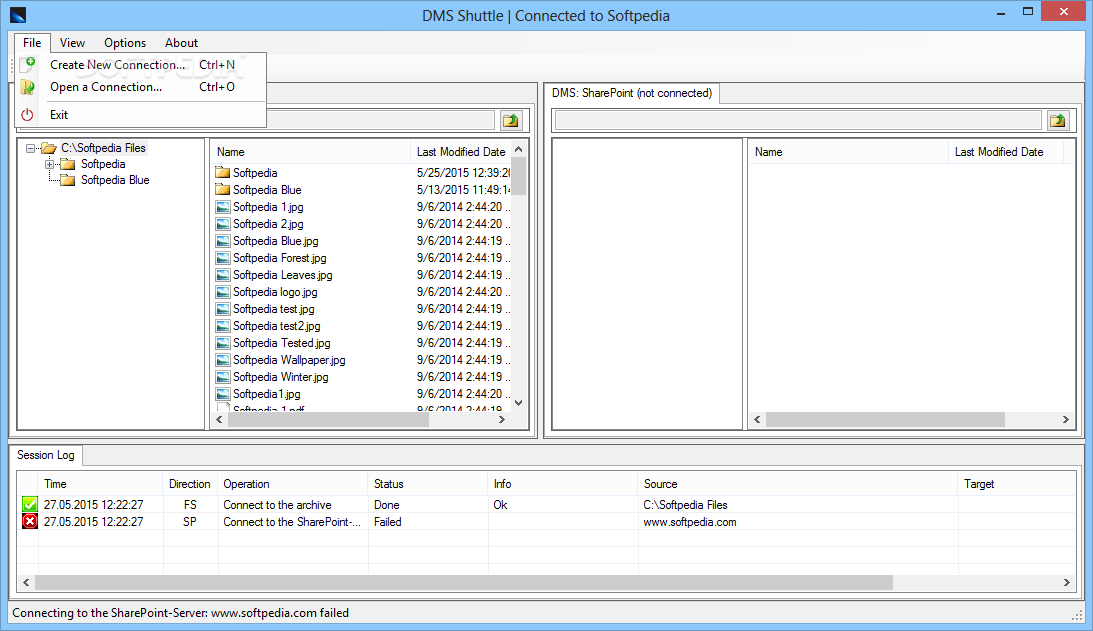
Task: Click the open folder icon of C:\Softpedia Files
Action: (49, 148)
